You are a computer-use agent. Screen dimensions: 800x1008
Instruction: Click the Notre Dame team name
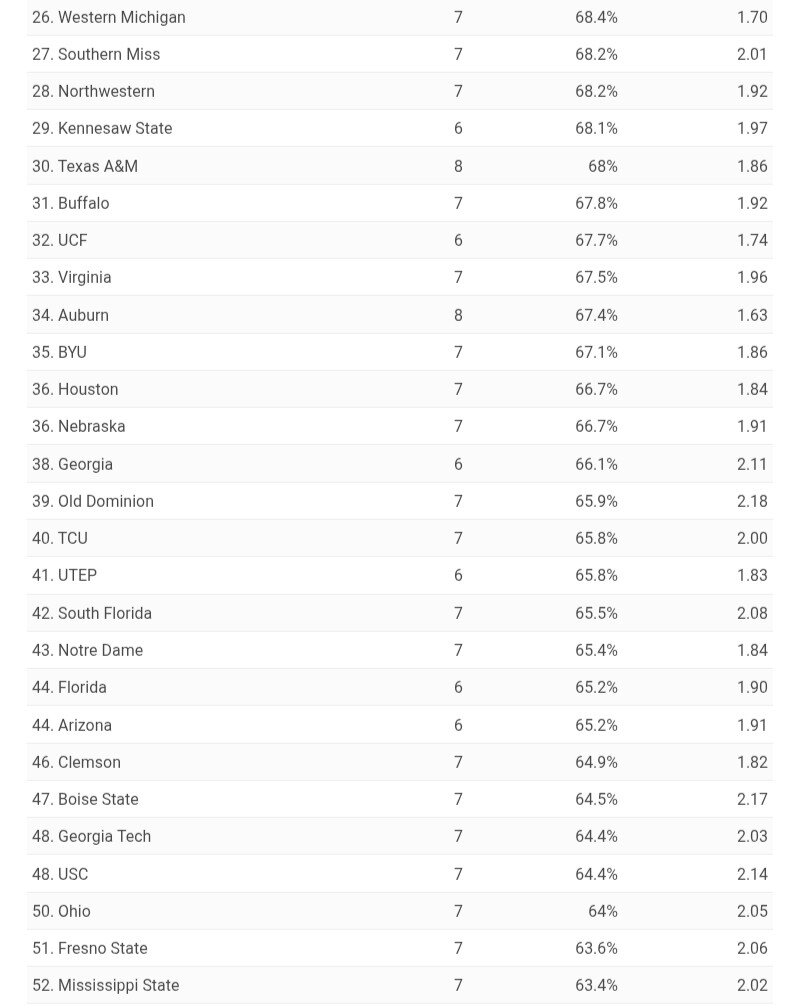[x=100, y=650]
